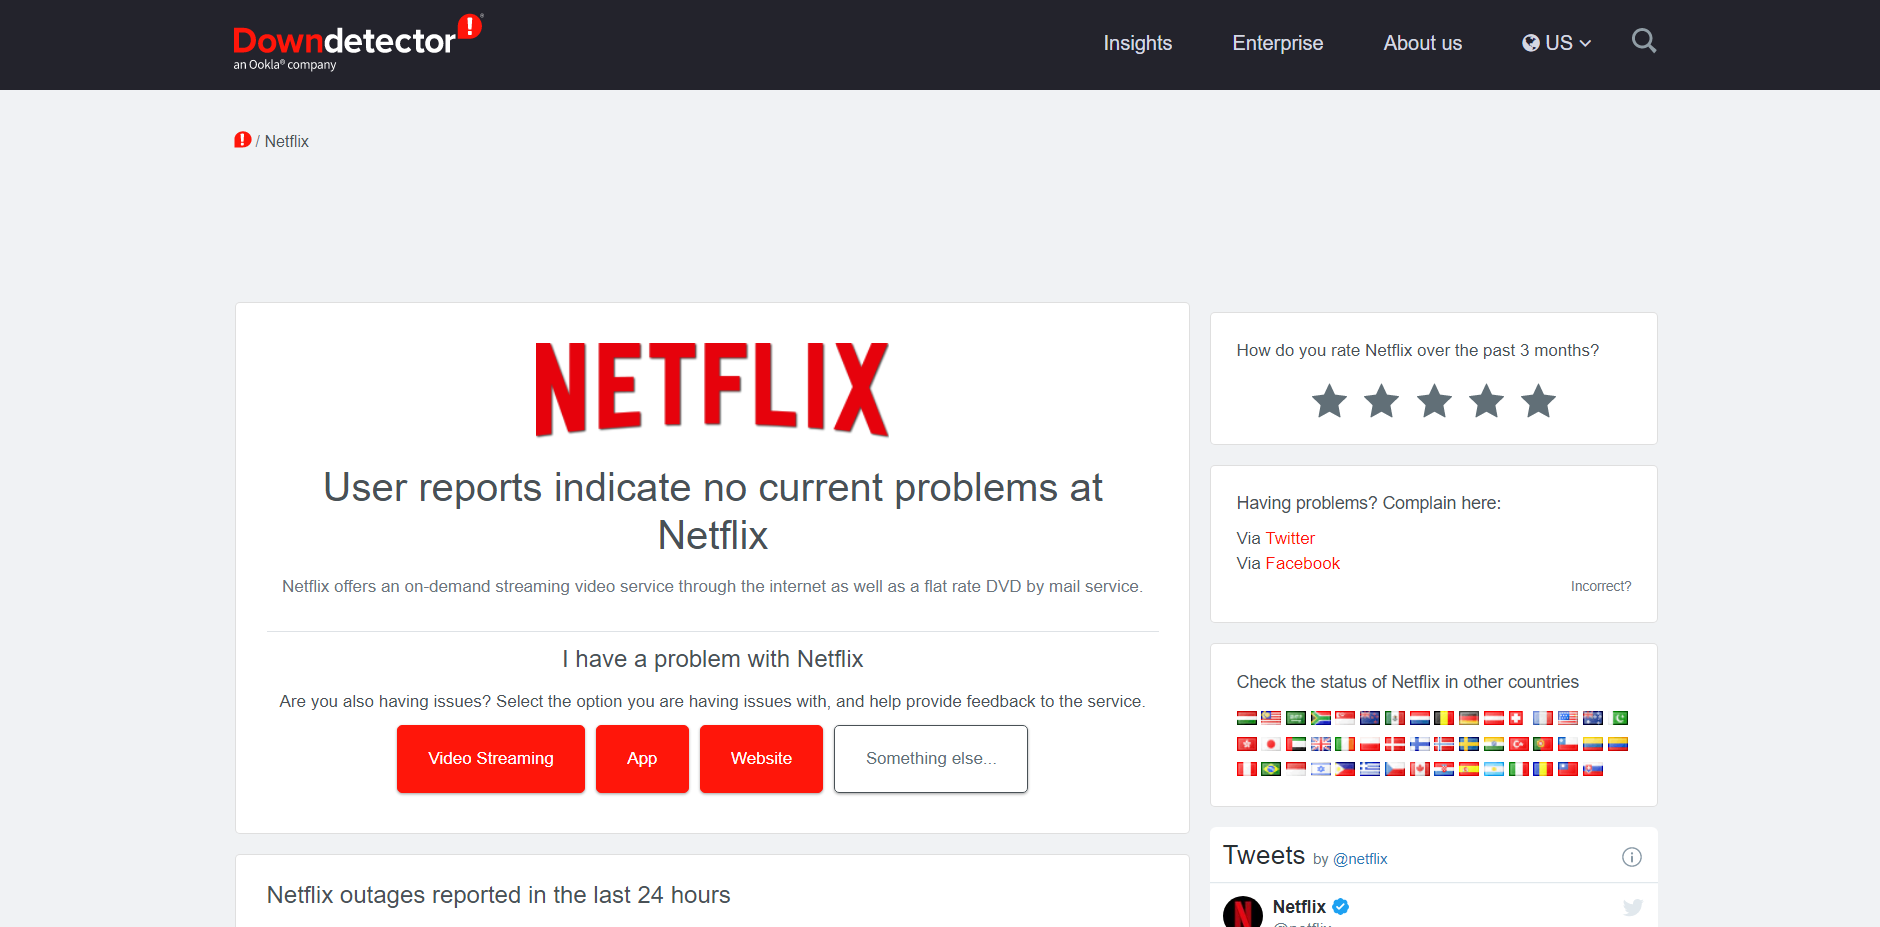Select the Mexico flag
Screen dimensions: 1880x927
click(x=1395, y=718)
